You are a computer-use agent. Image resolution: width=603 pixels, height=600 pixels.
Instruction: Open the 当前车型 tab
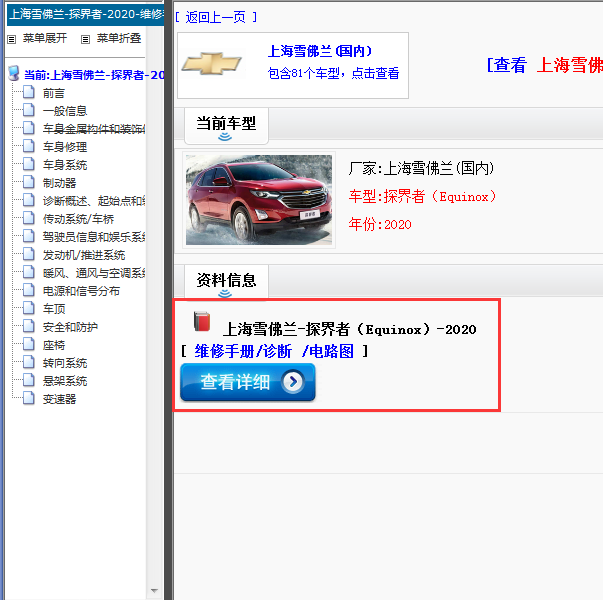(x=226, y=126)
